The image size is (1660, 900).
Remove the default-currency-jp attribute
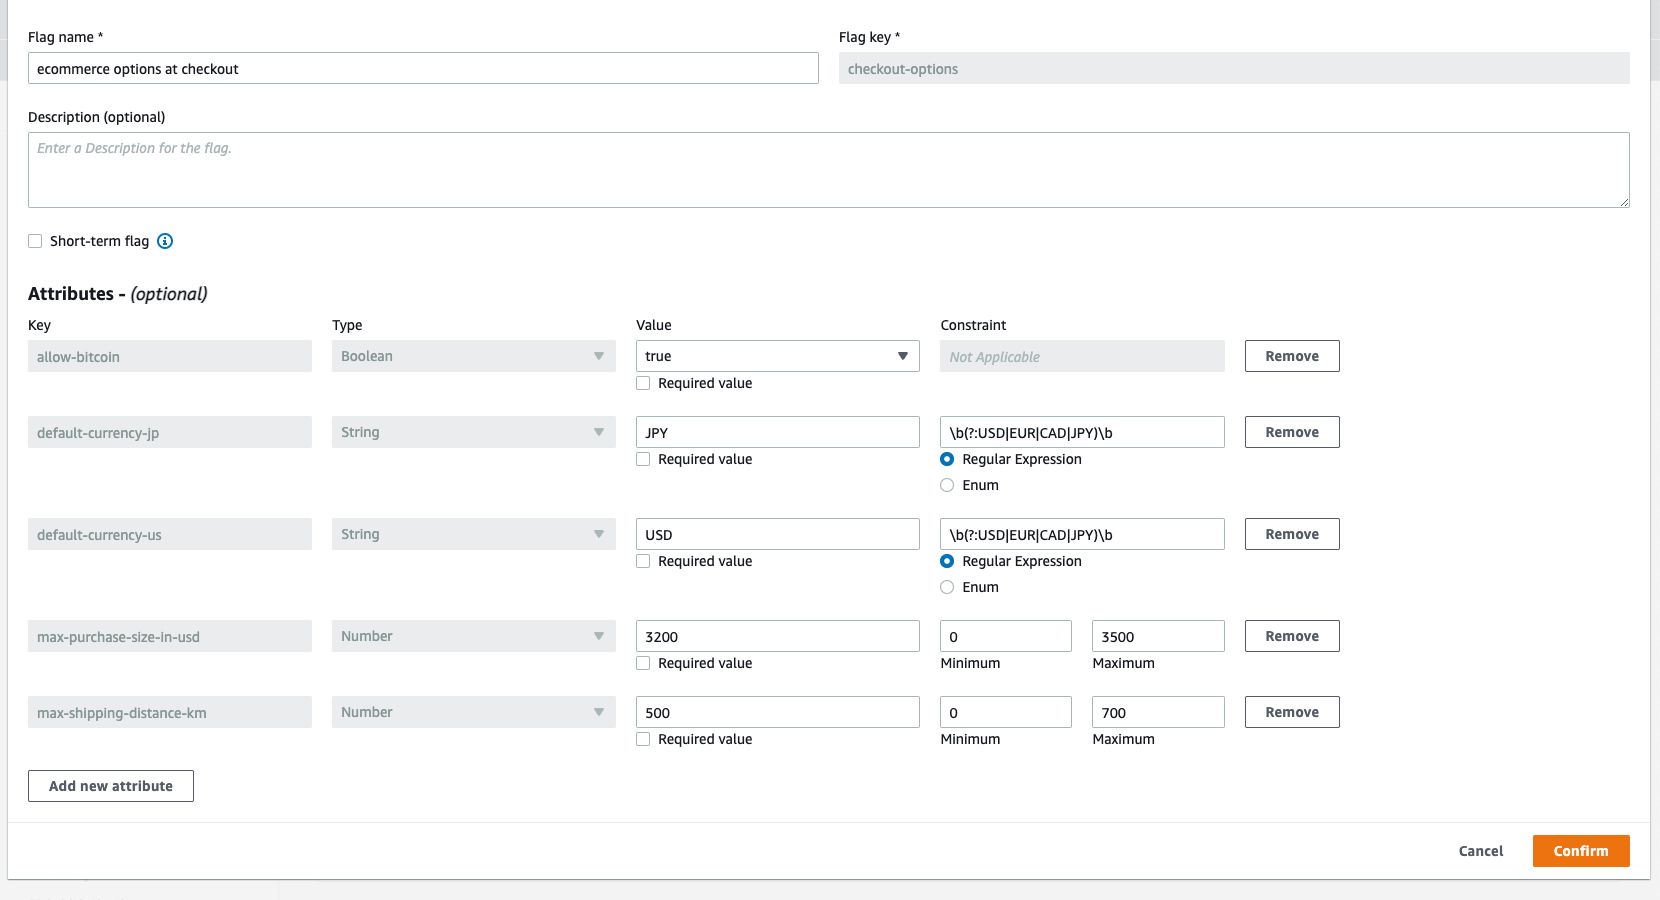tap(1292, 432)
